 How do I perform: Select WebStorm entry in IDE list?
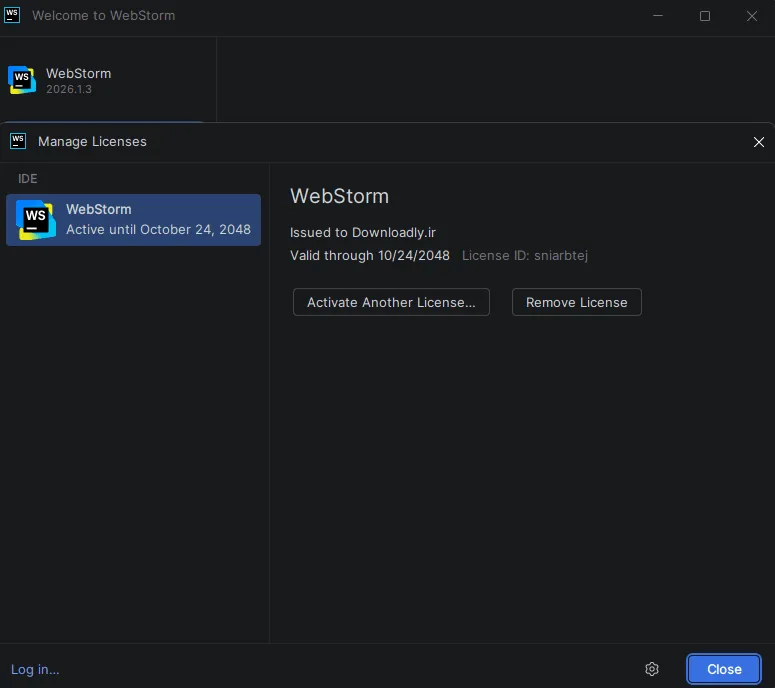133,219
